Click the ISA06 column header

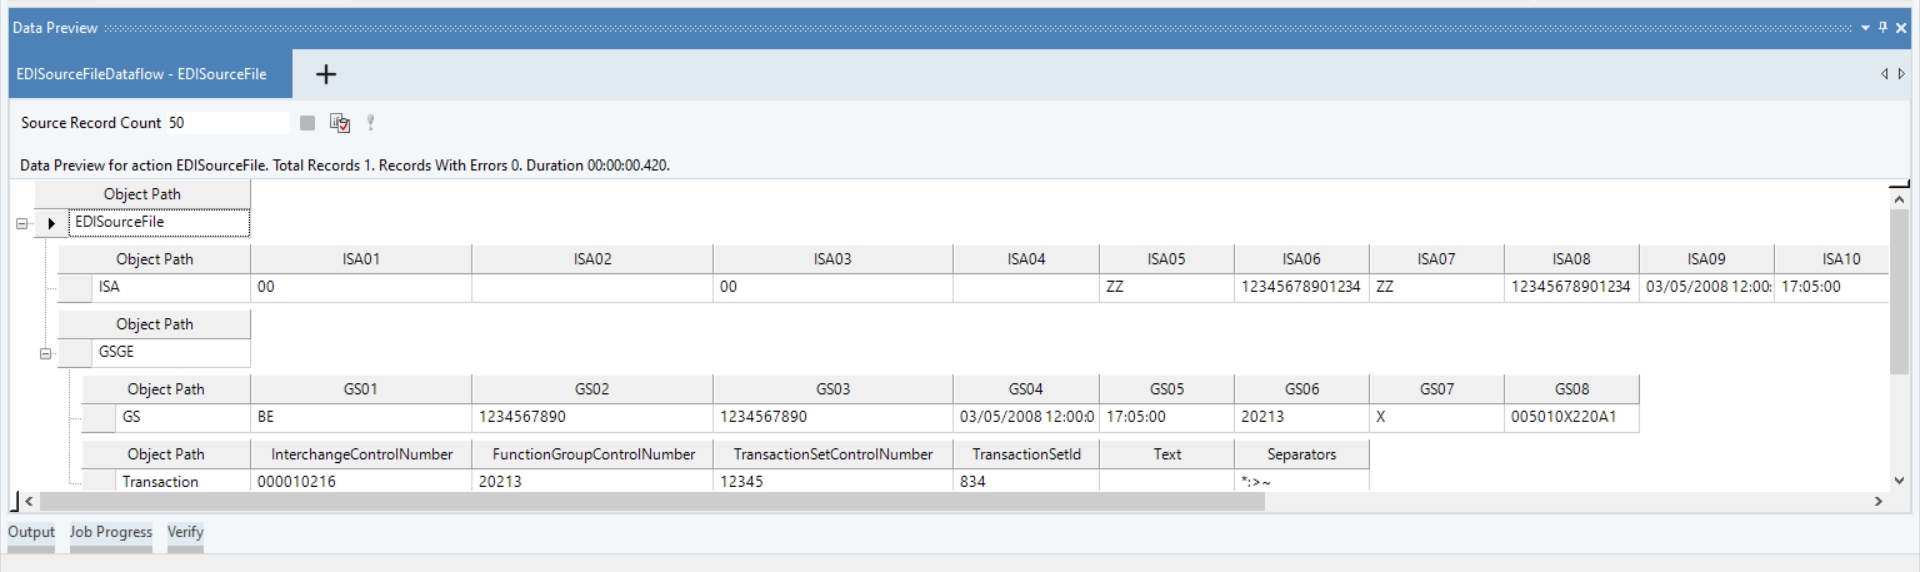(x=1301, y=259)
